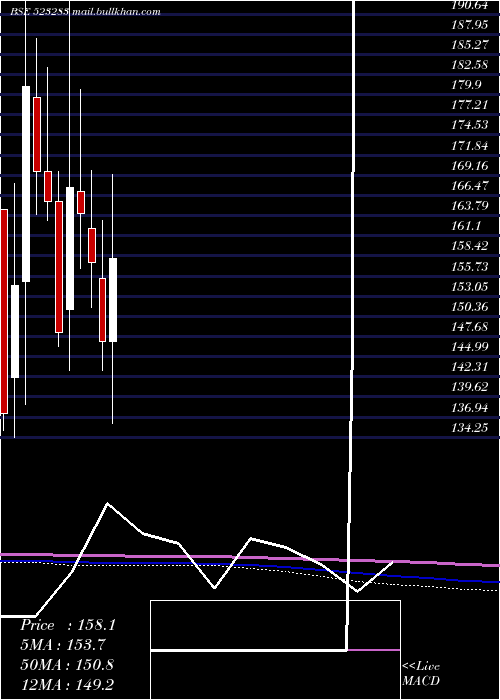Click the last white candlestick on the right

112,300
